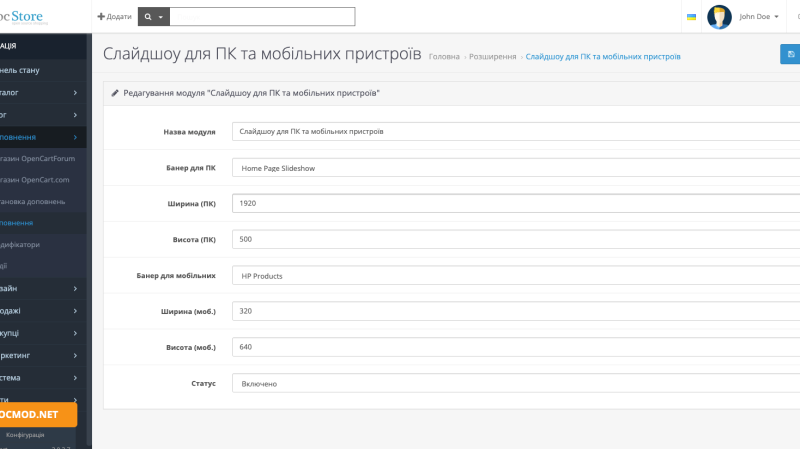The image size is (800, 450).
Task: Expand the Система sidebar menu
Action: click(x=43, y=378)
